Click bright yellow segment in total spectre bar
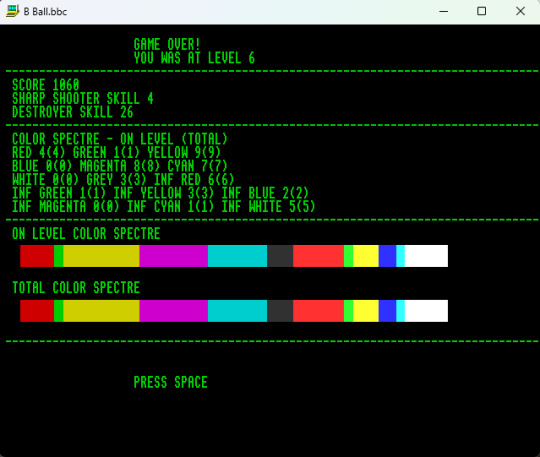540x457 pixels. 366,311
